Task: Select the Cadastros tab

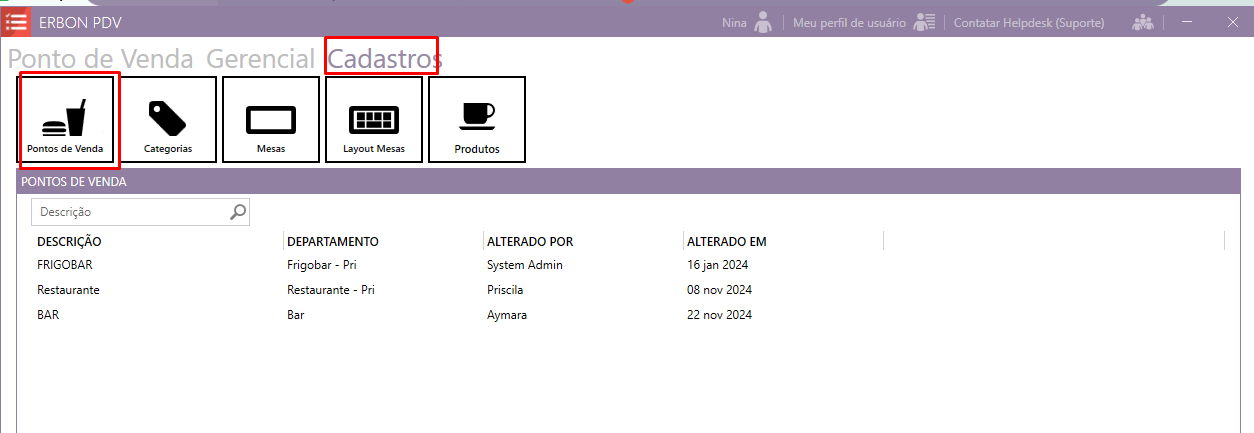Action: (384, 59)
